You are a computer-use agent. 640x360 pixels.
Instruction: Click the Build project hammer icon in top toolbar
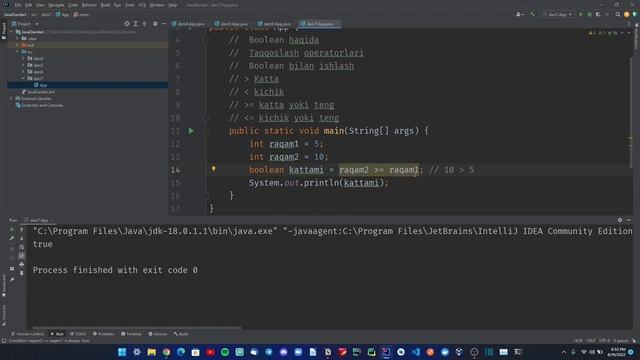(x=532, y=14)
